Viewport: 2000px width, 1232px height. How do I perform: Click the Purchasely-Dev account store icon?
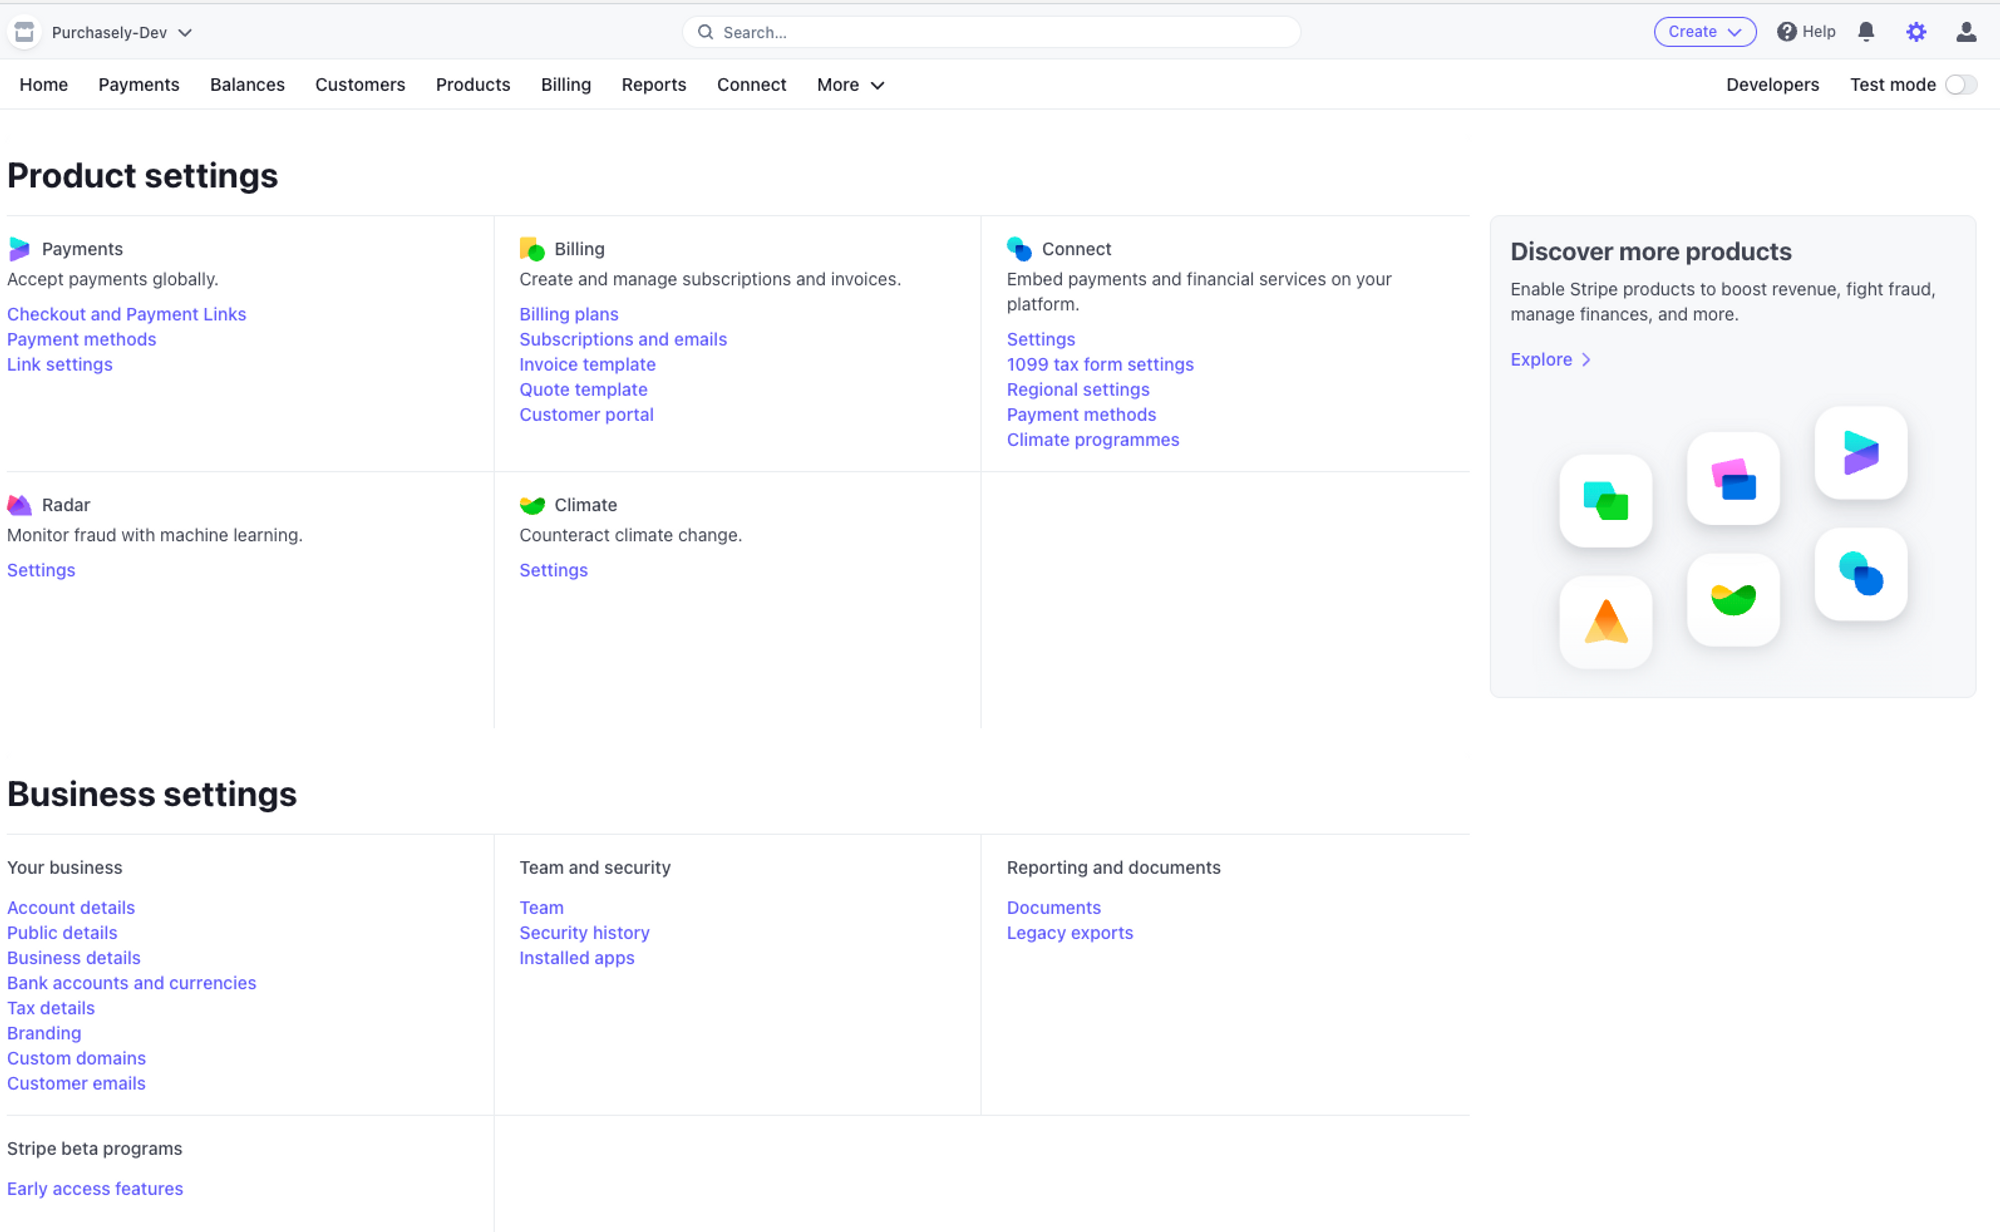coord(24,32)
